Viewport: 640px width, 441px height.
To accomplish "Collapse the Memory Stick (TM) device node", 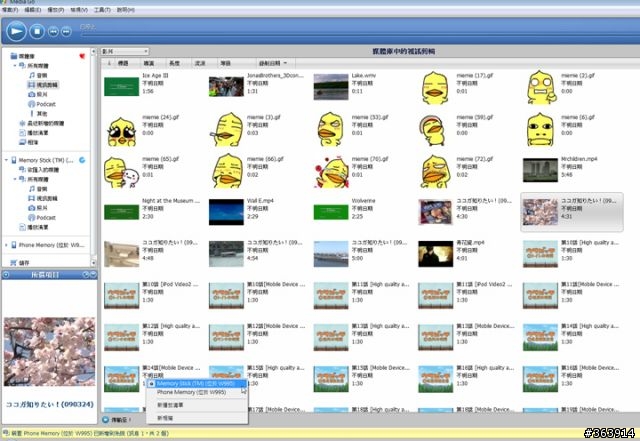I will click(6, 160).
